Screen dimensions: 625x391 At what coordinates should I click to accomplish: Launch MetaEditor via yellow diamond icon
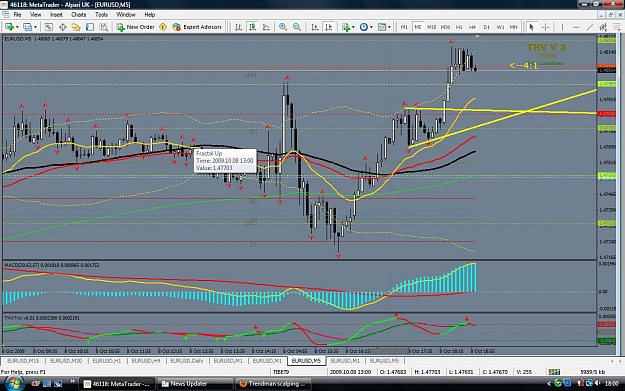[x=163, y=27]
